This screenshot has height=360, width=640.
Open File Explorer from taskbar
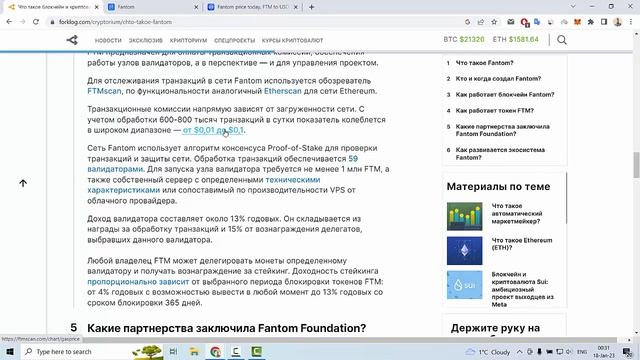tap(194, 351)
